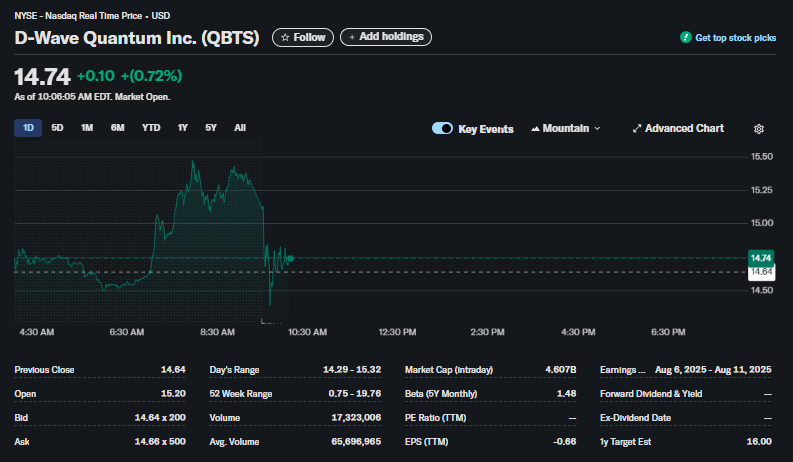Click the 10:30 AM time axis label
The width and height of the screenshot is (793, 462).
click(x=307, y=333)
